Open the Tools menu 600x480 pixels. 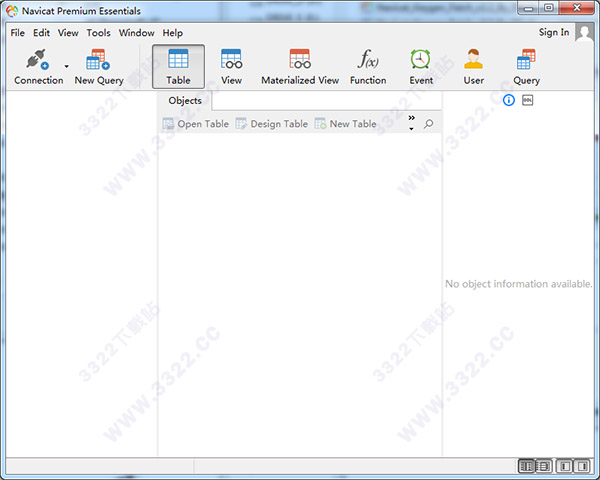point(98,33)
